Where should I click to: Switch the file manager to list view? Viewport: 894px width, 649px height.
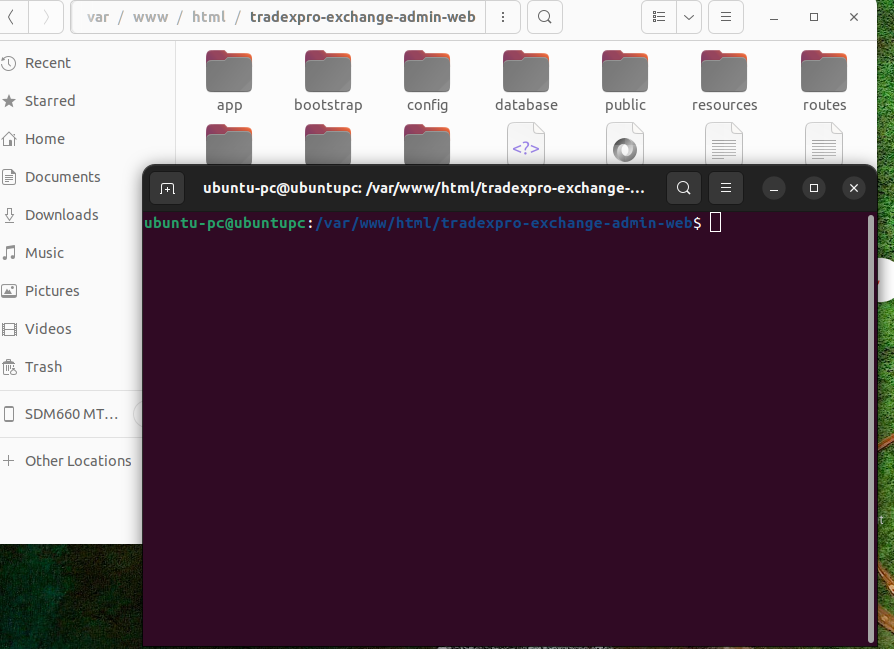click(659, 17)
